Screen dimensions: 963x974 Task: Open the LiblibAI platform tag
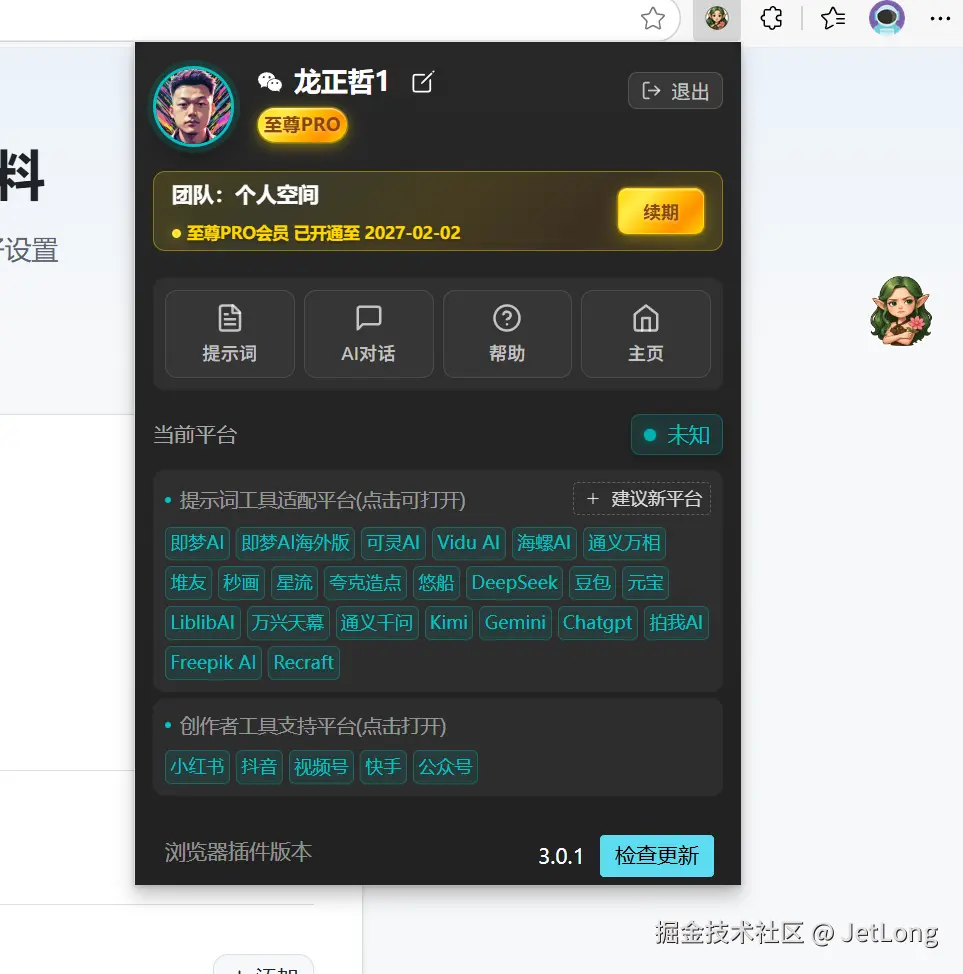coord(203,622)
